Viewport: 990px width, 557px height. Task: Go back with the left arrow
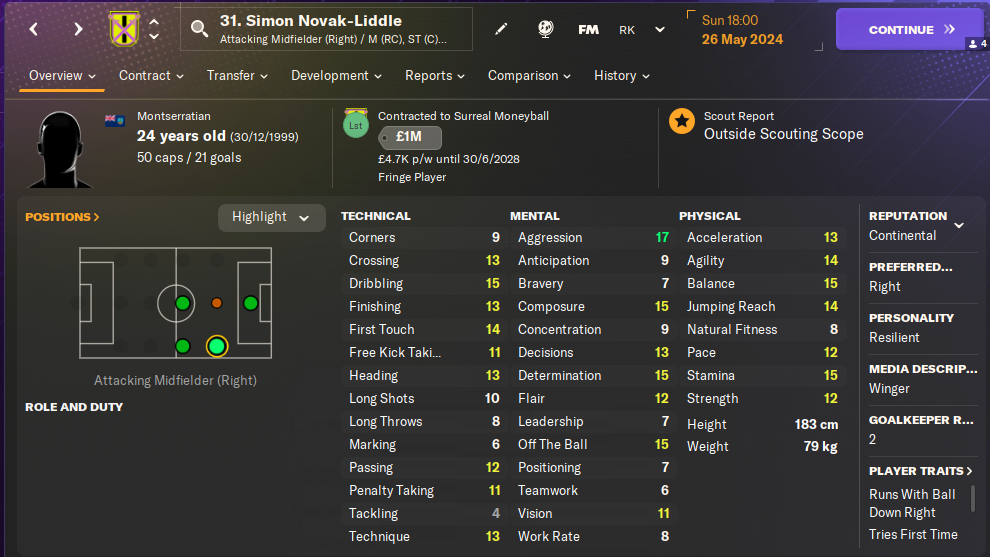click(x=34, y=30)
